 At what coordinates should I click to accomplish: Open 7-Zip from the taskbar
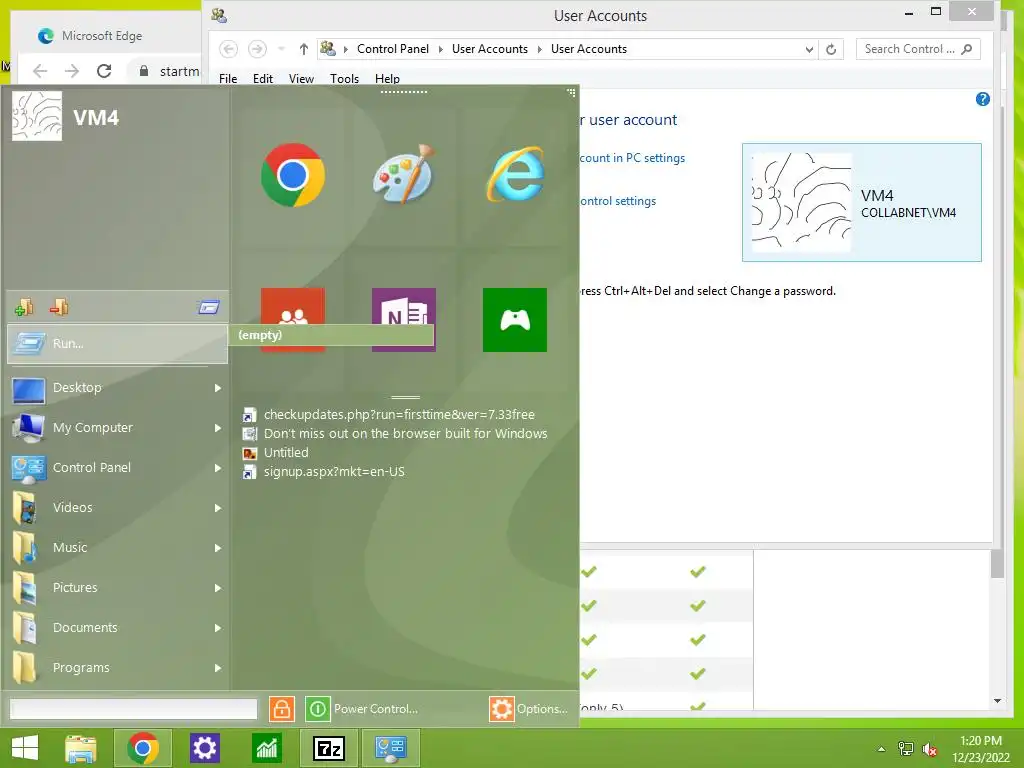coord(328,748)
